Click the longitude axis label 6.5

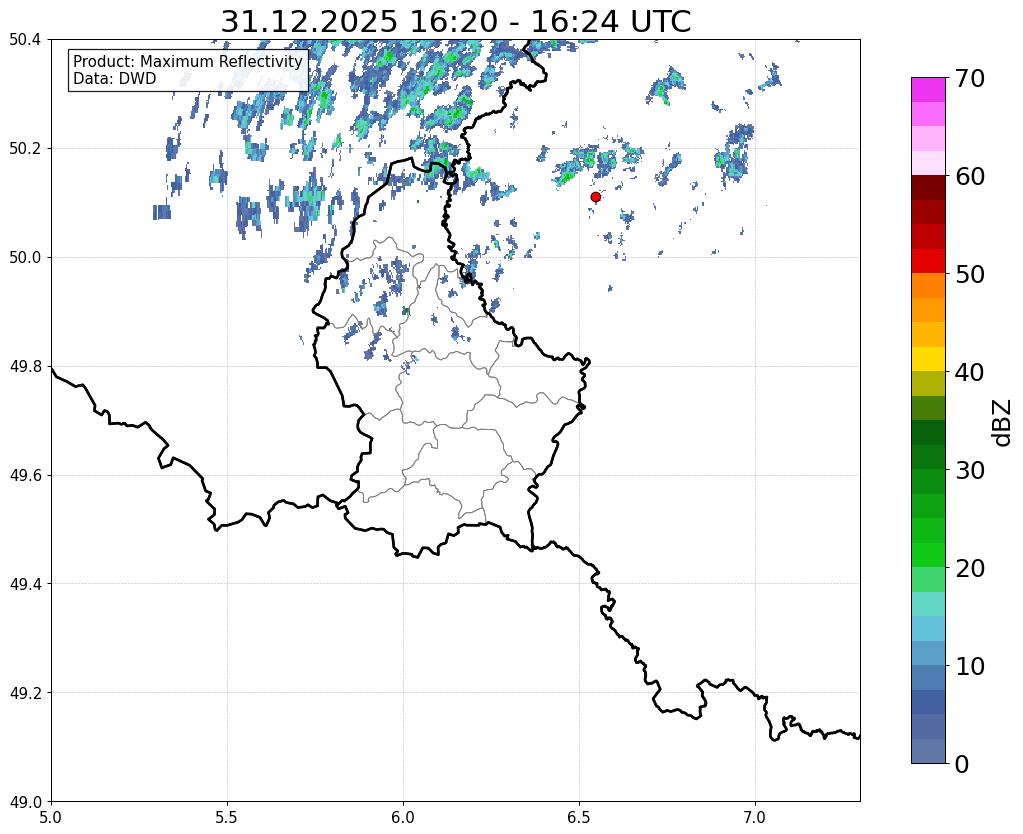[x=579, y=817]
